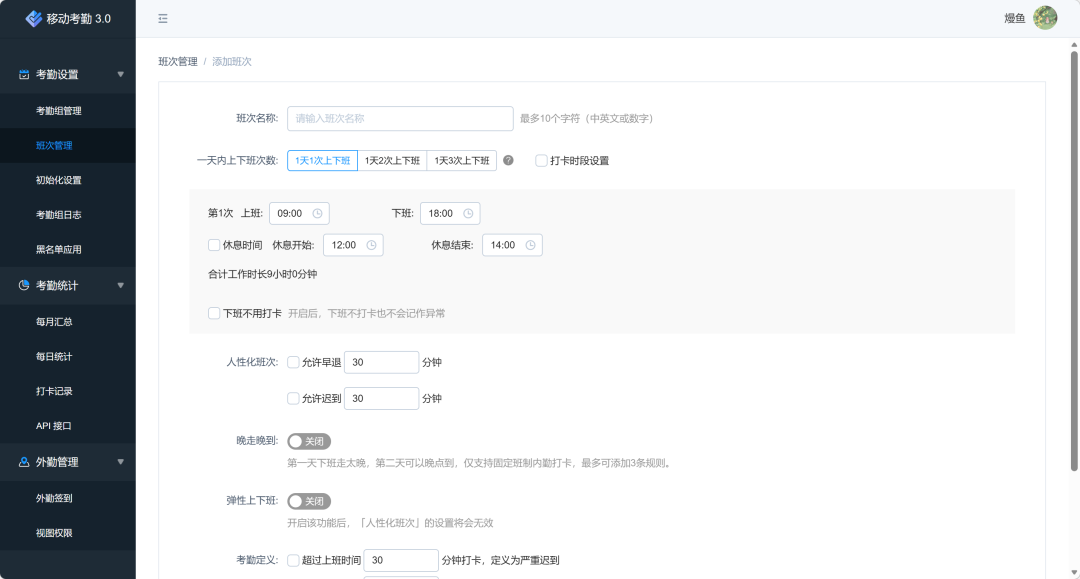Viewport: 1080px width, 579px height.
Task: Check the 下班不用打卡 checkbox
Action: [214, 313]
